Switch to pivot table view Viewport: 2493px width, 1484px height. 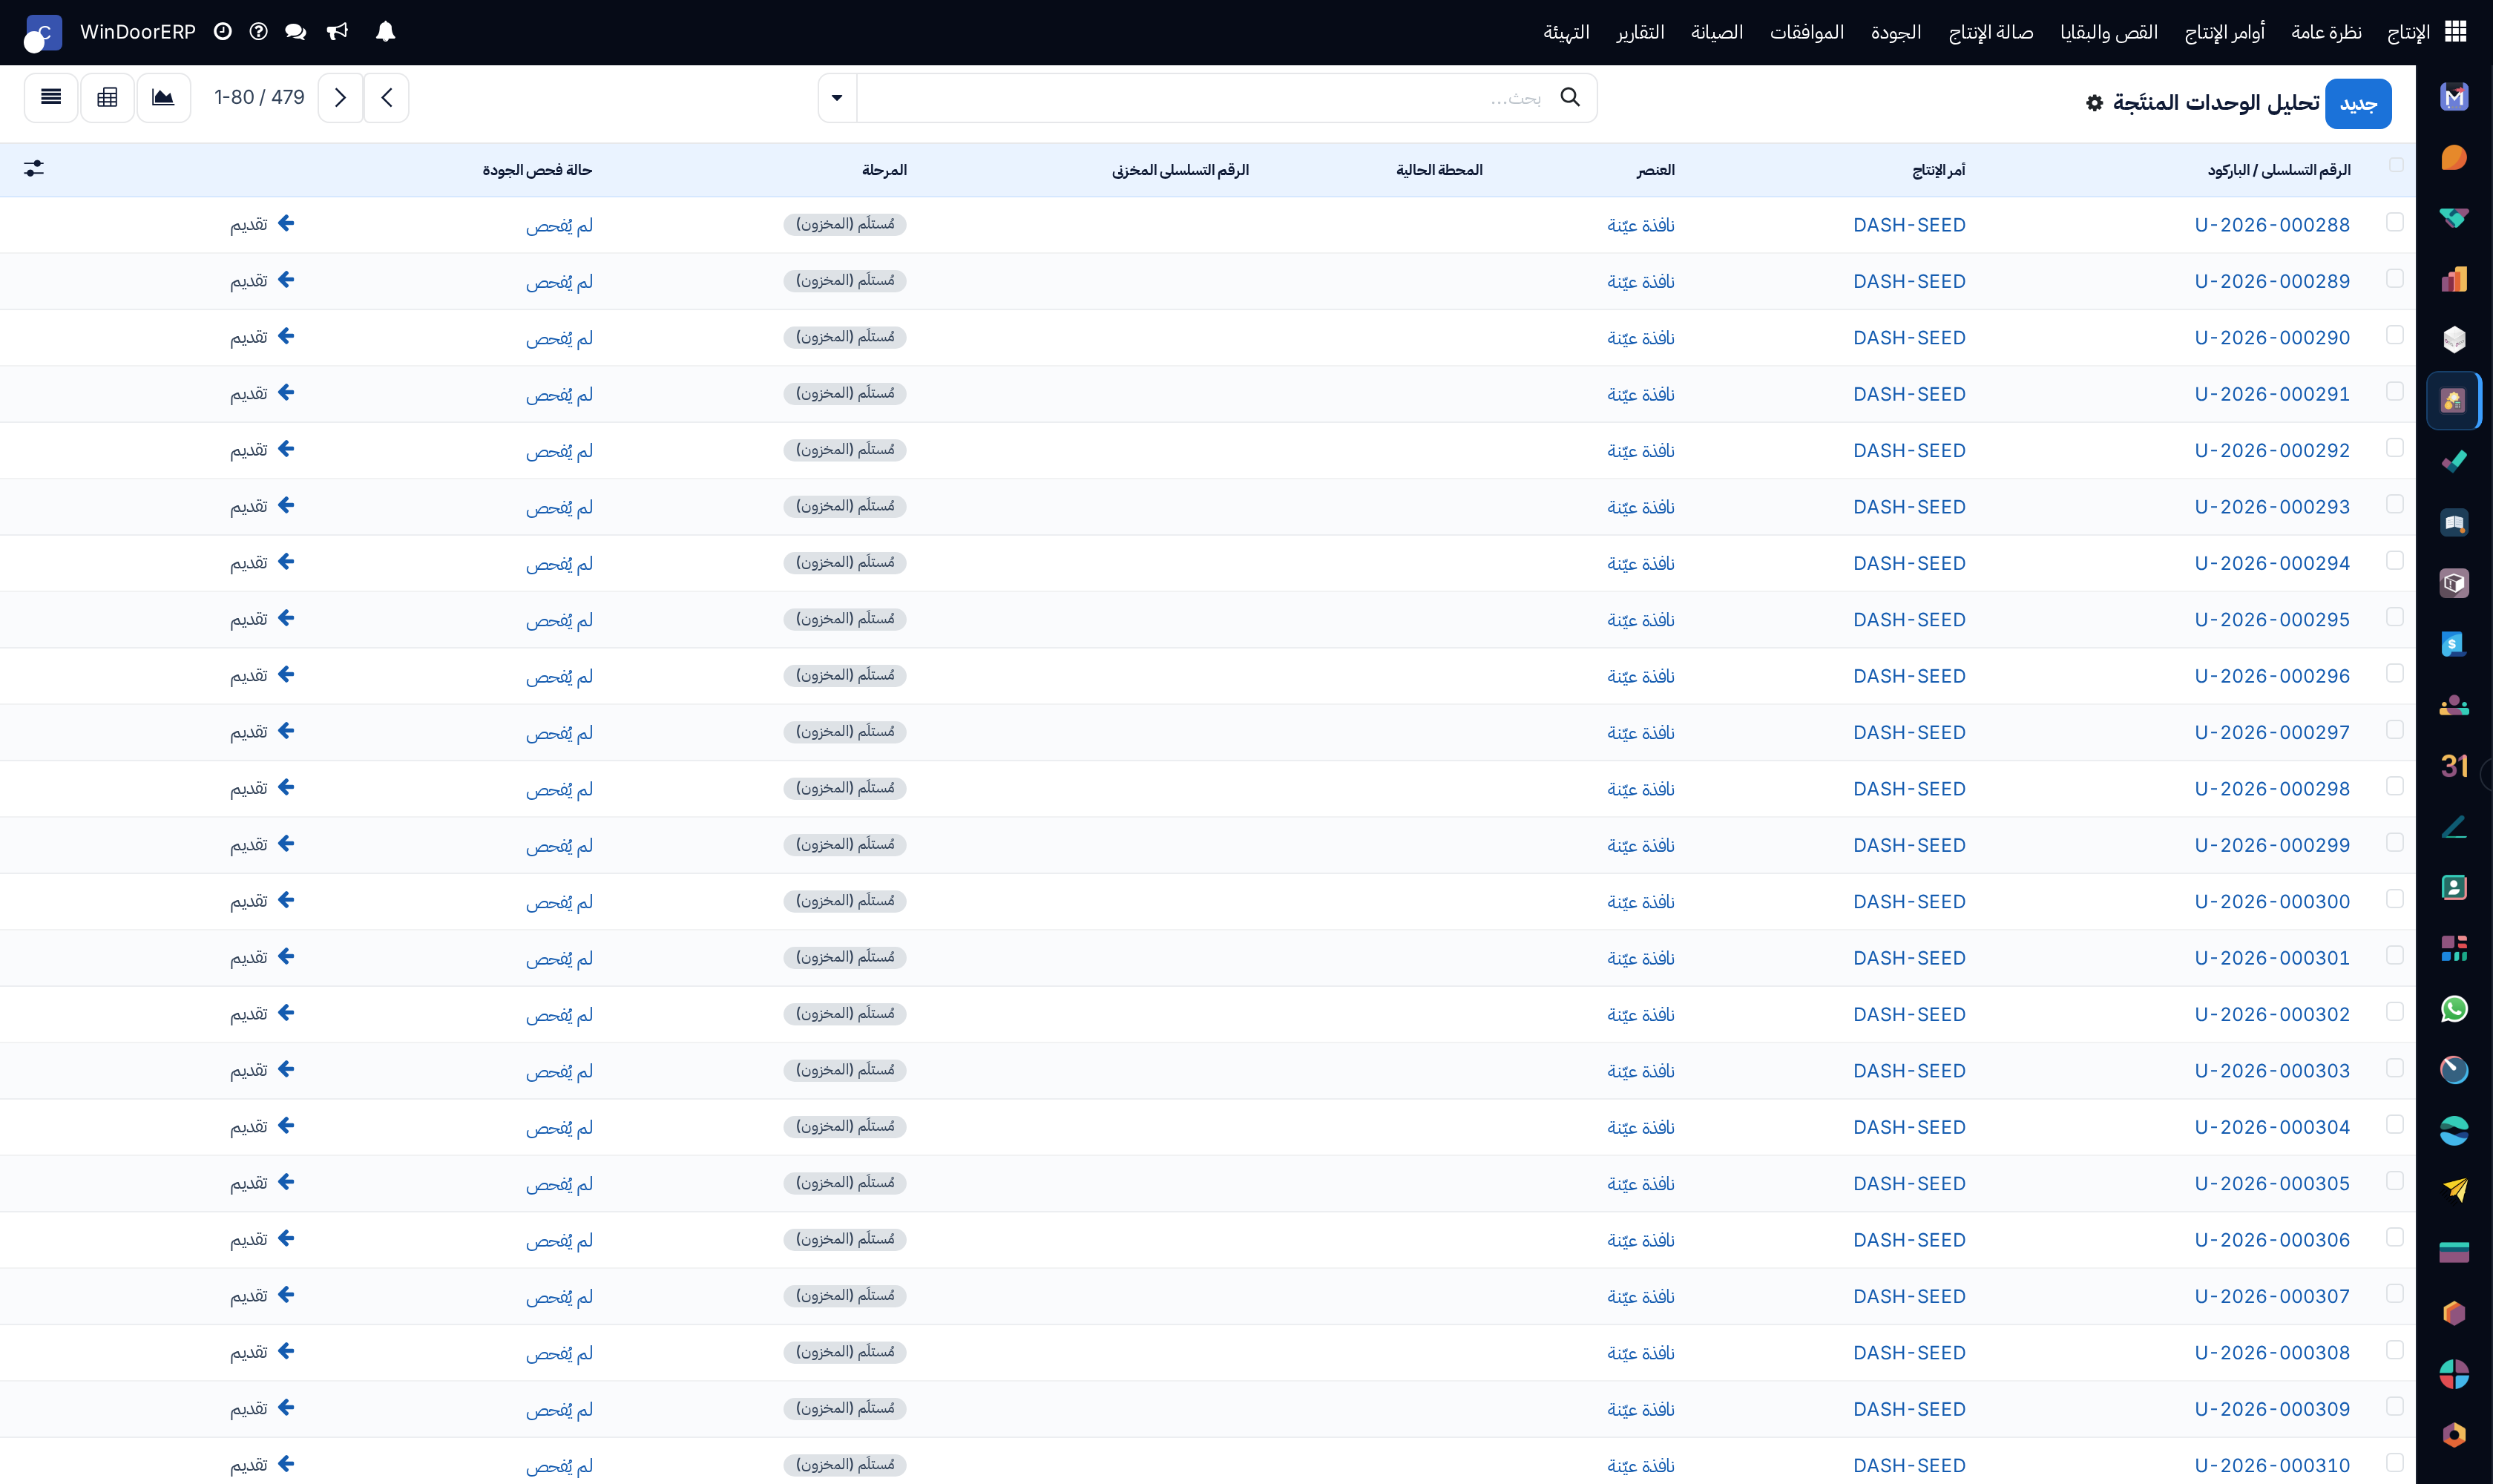click(x=107, y=97)
